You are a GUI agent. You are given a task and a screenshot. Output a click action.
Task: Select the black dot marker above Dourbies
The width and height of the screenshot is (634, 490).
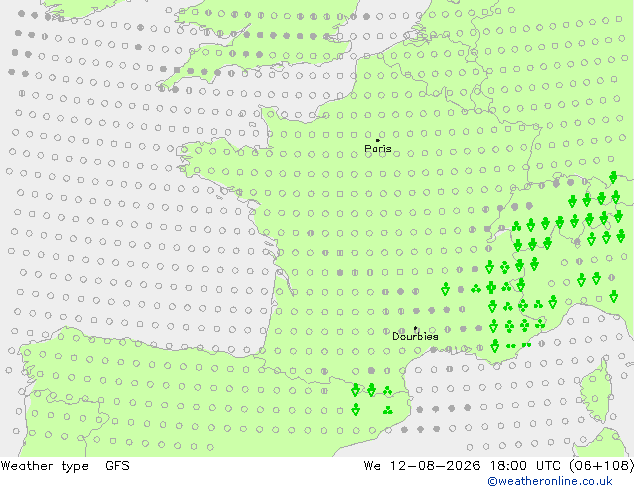coord(415,328)
